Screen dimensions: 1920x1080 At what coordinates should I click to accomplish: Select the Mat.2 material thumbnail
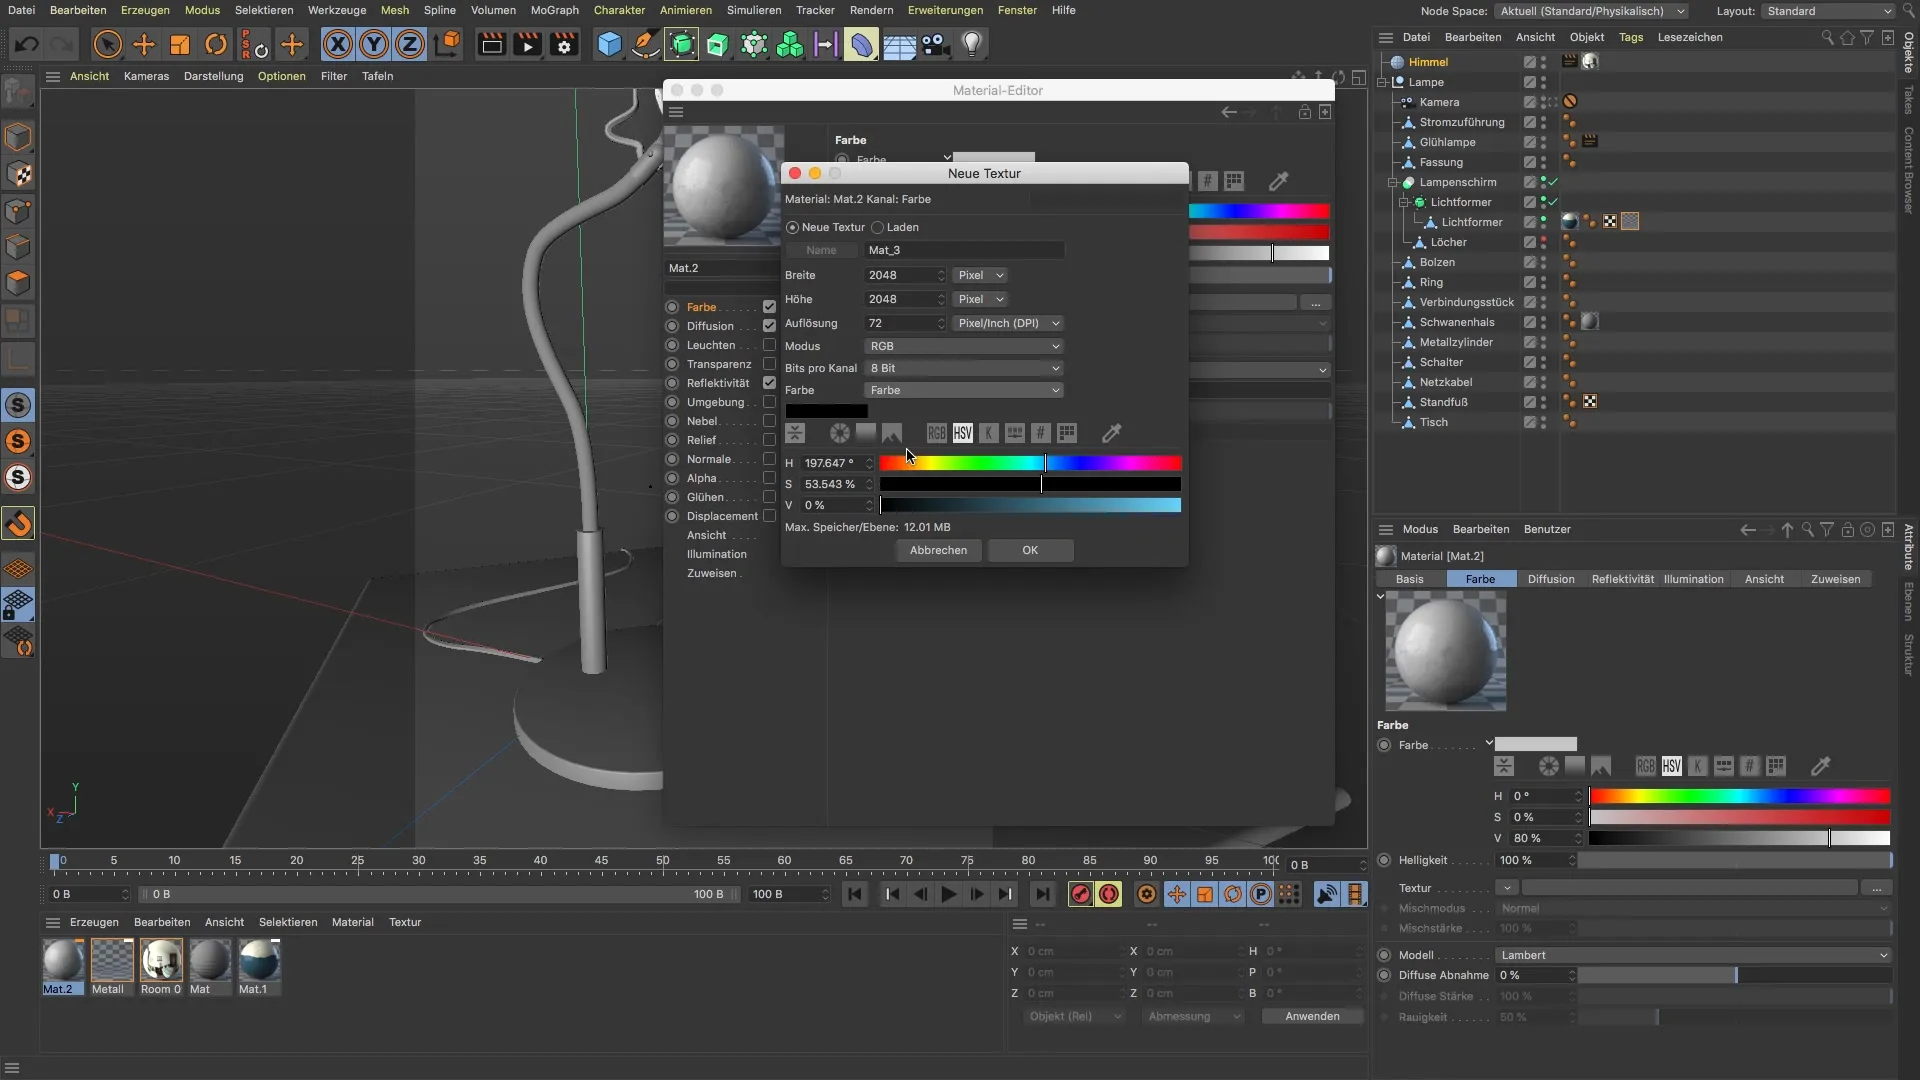click(x=62, y=960)
